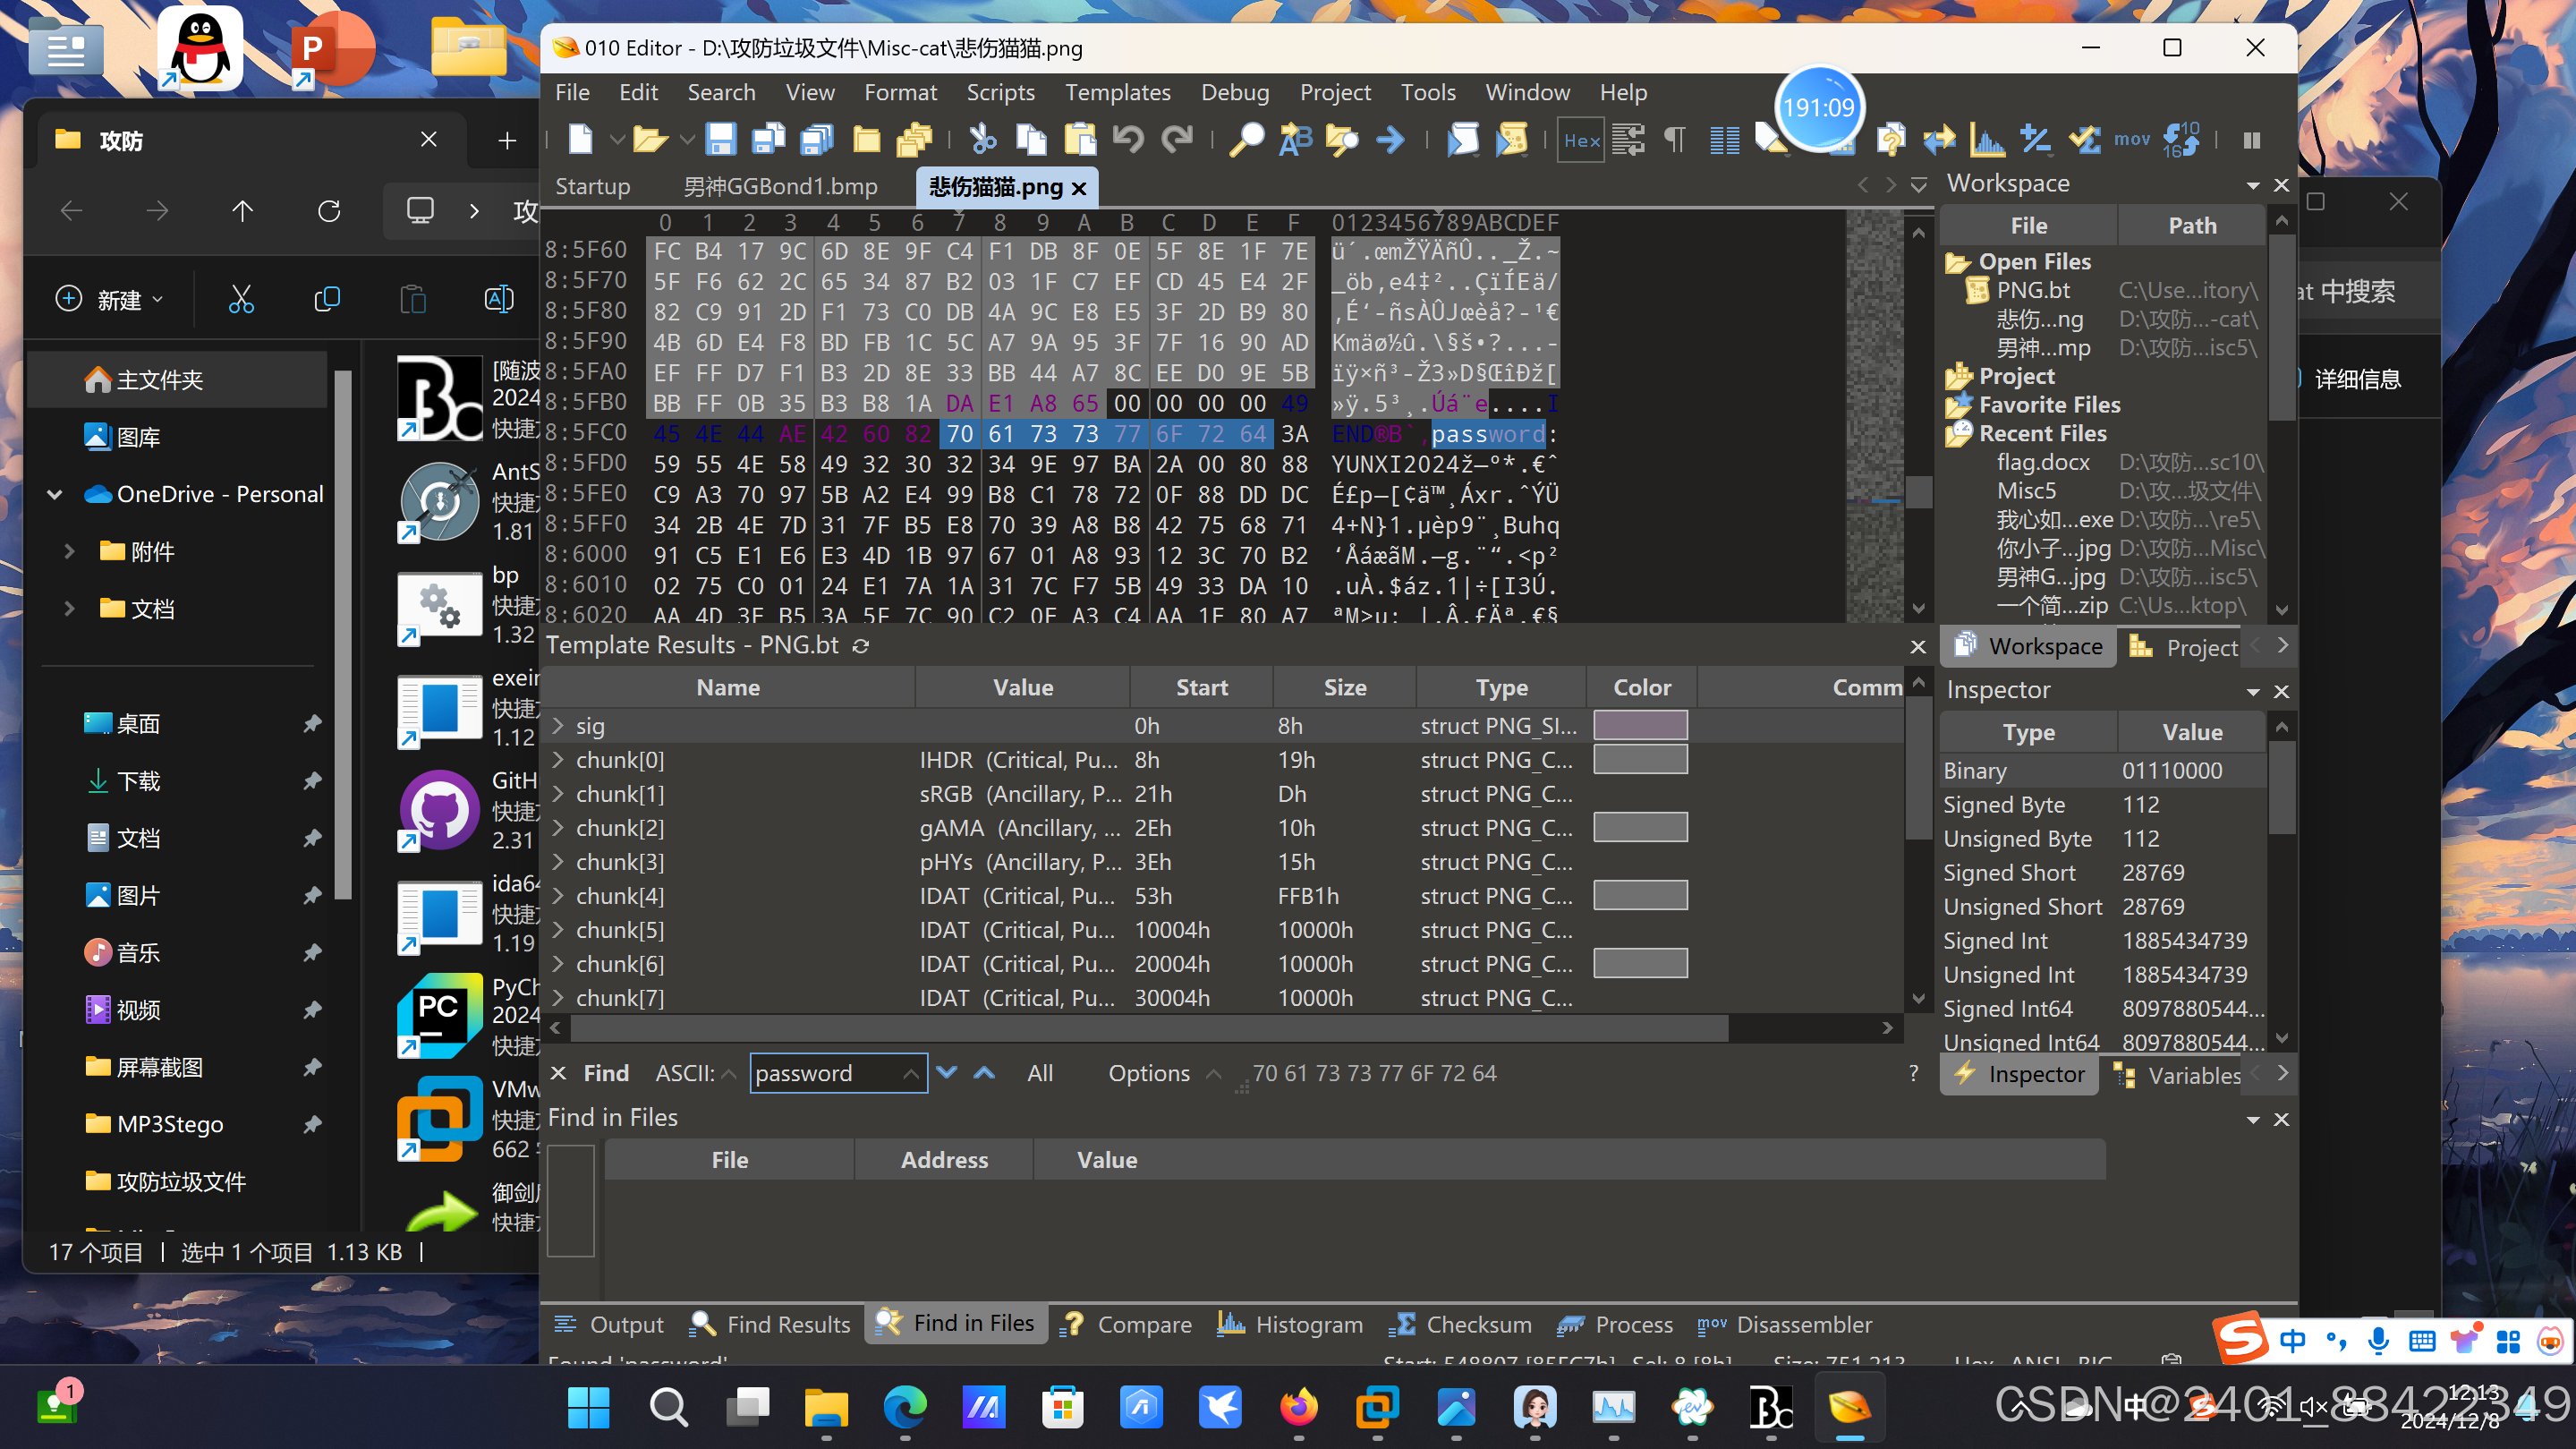
Task: Click the Run Template toolbar icon
Action: [1512, 140]
